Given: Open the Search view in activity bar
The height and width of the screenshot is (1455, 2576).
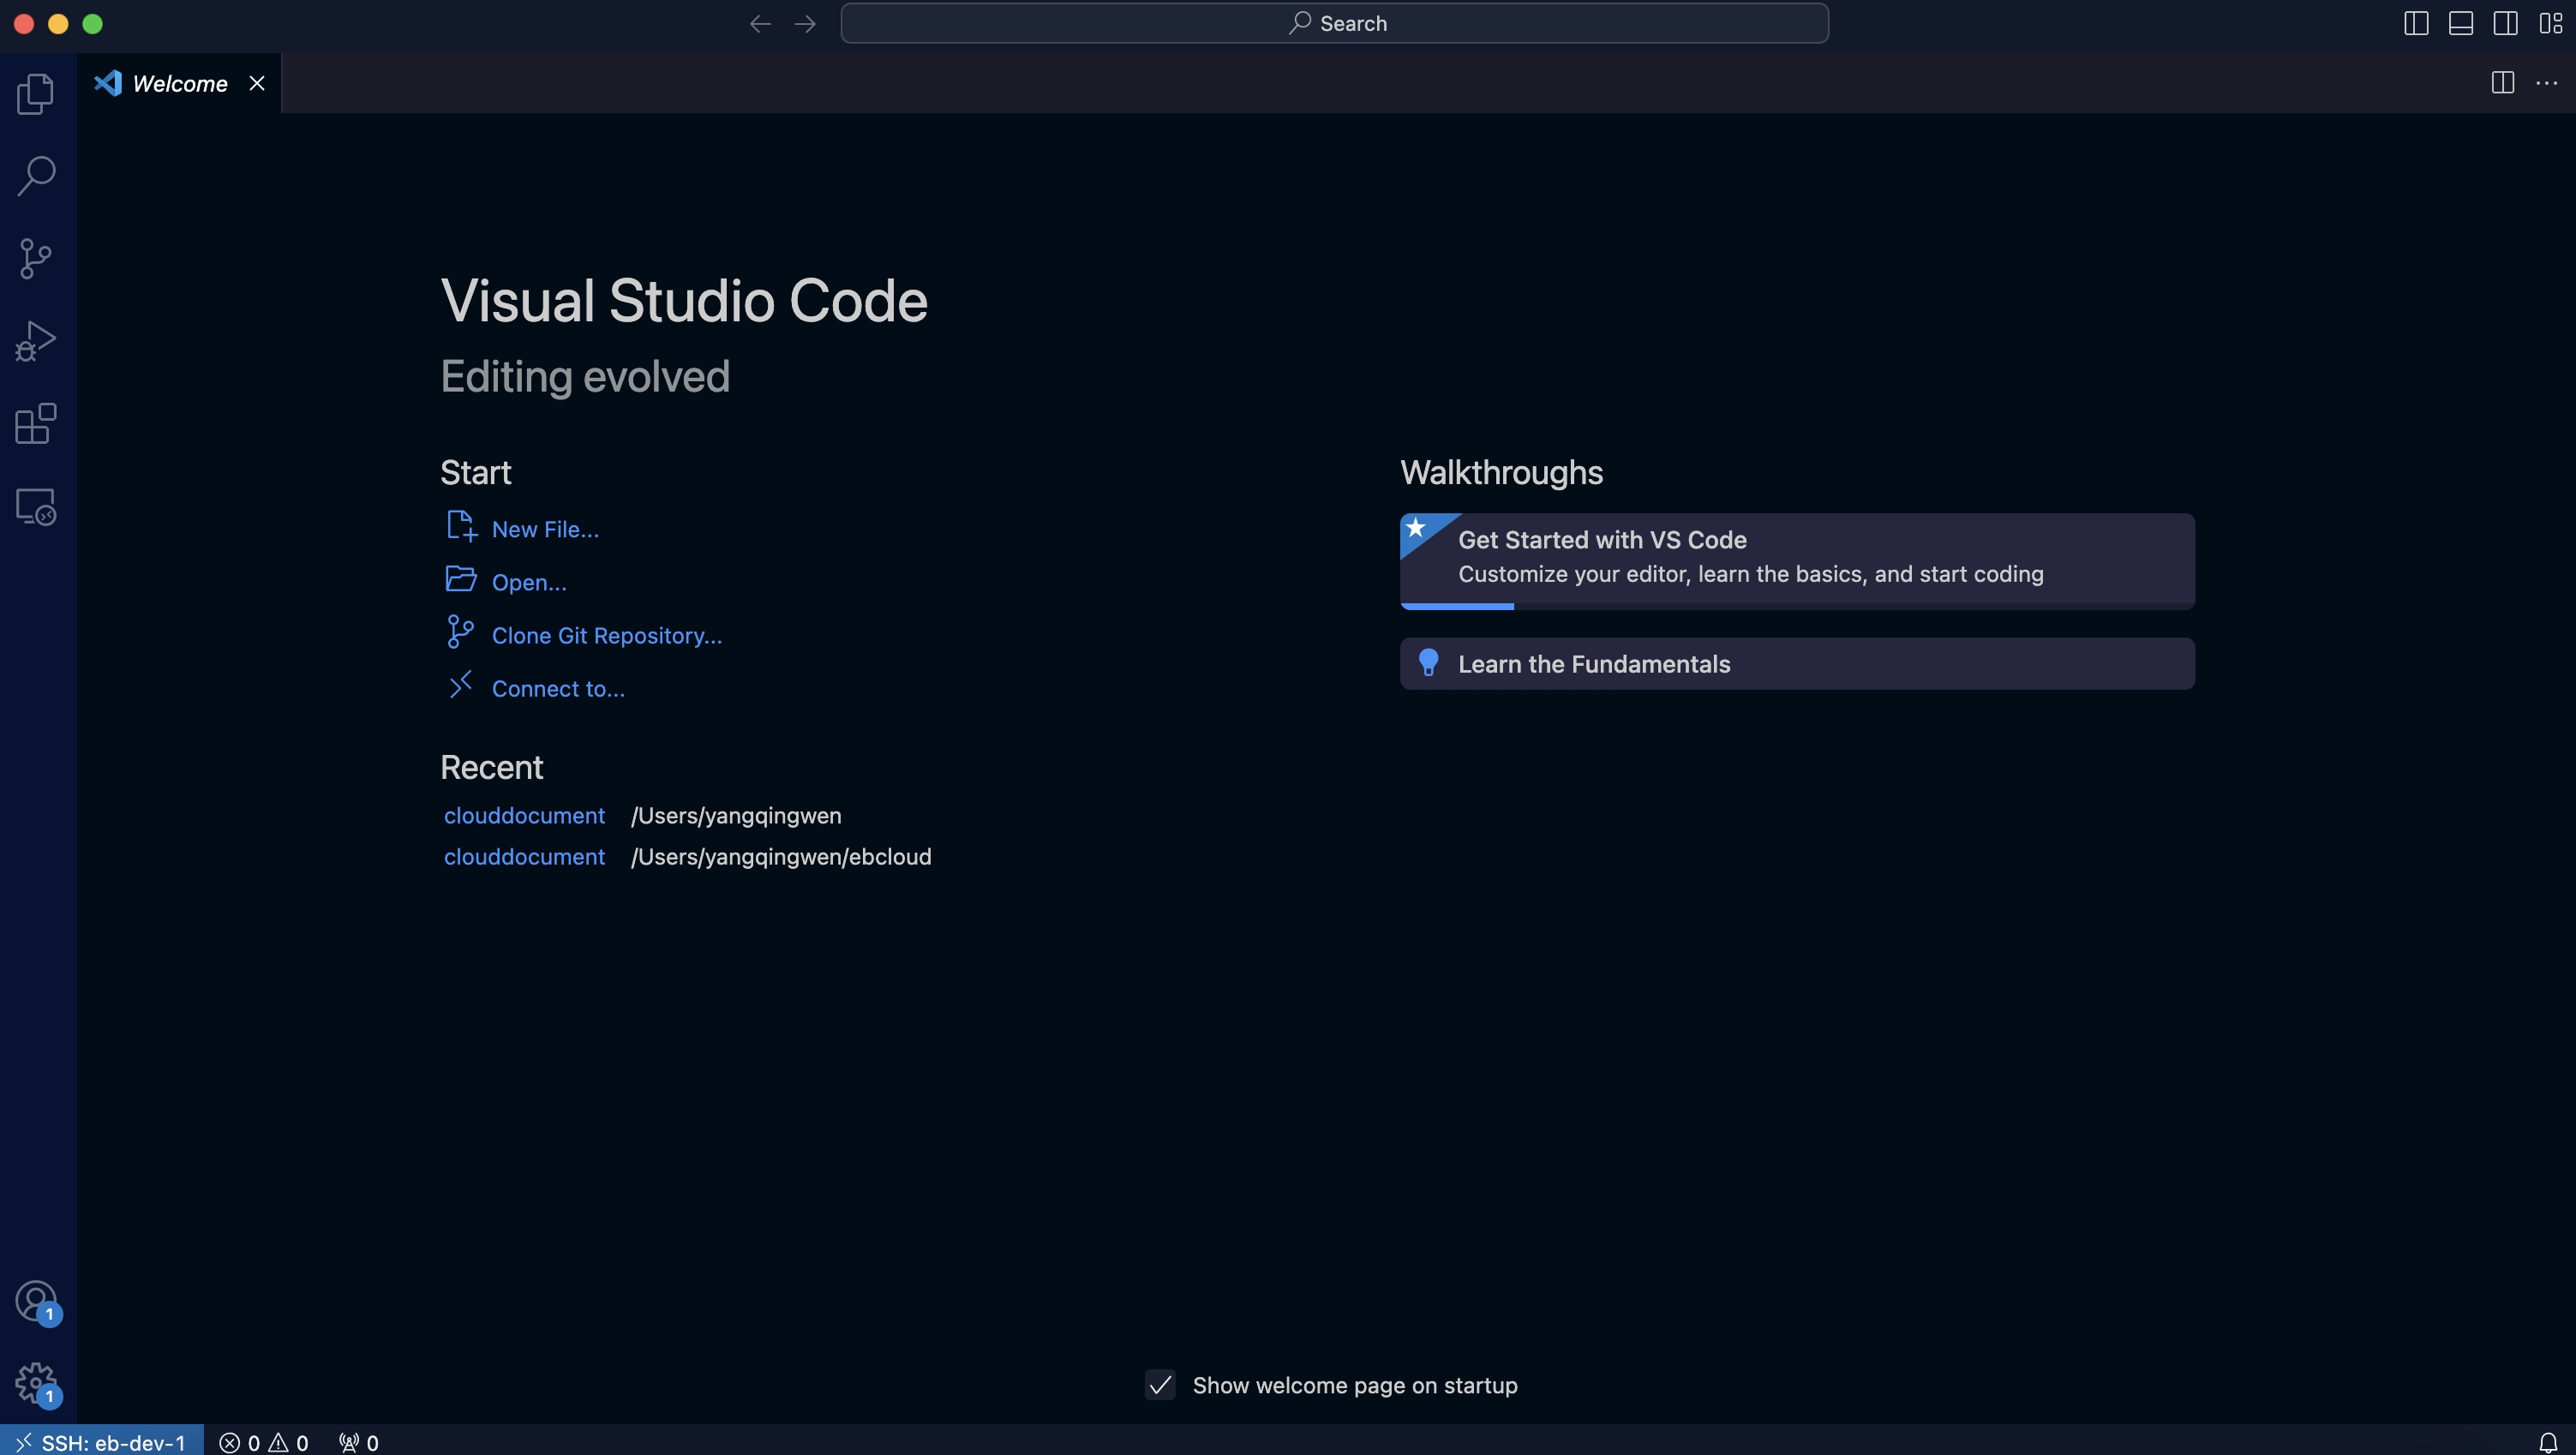Looking at the screenshot, I should [36, 176].
